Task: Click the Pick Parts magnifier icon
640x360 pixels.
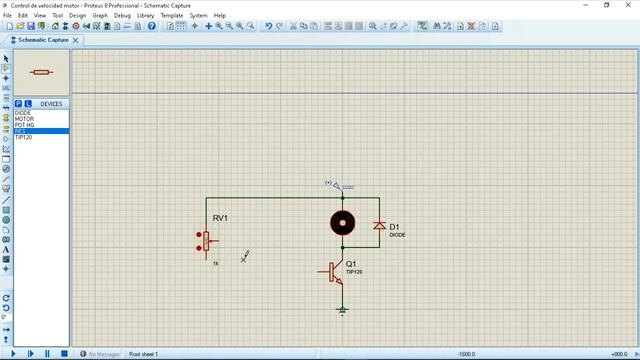Action: (x=373, y=26)
